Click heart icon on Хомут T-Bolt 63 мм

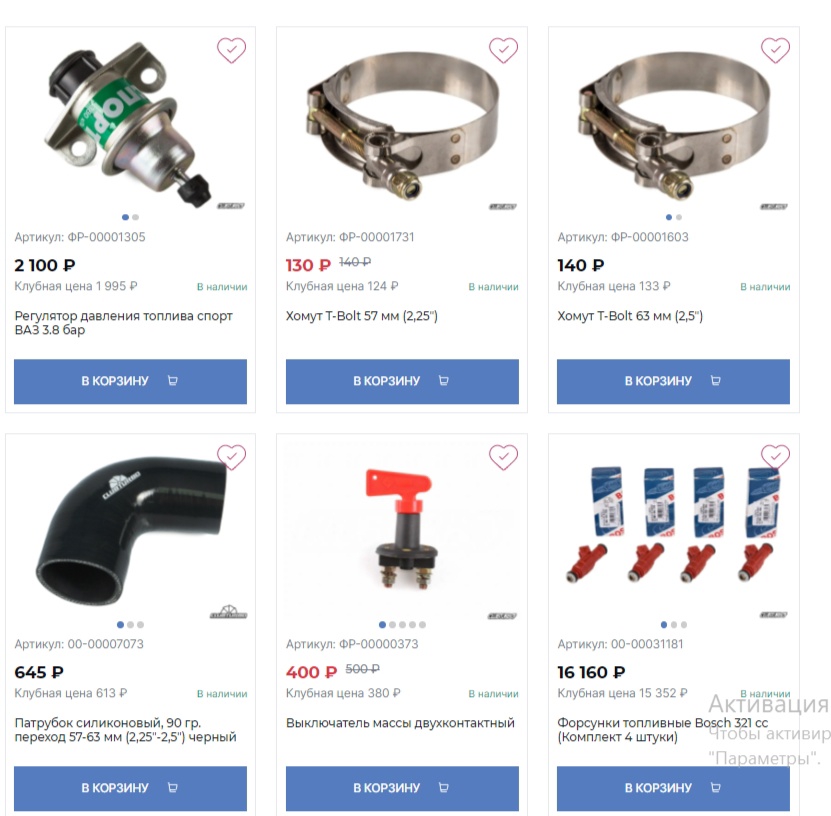[x=775, y=50]
